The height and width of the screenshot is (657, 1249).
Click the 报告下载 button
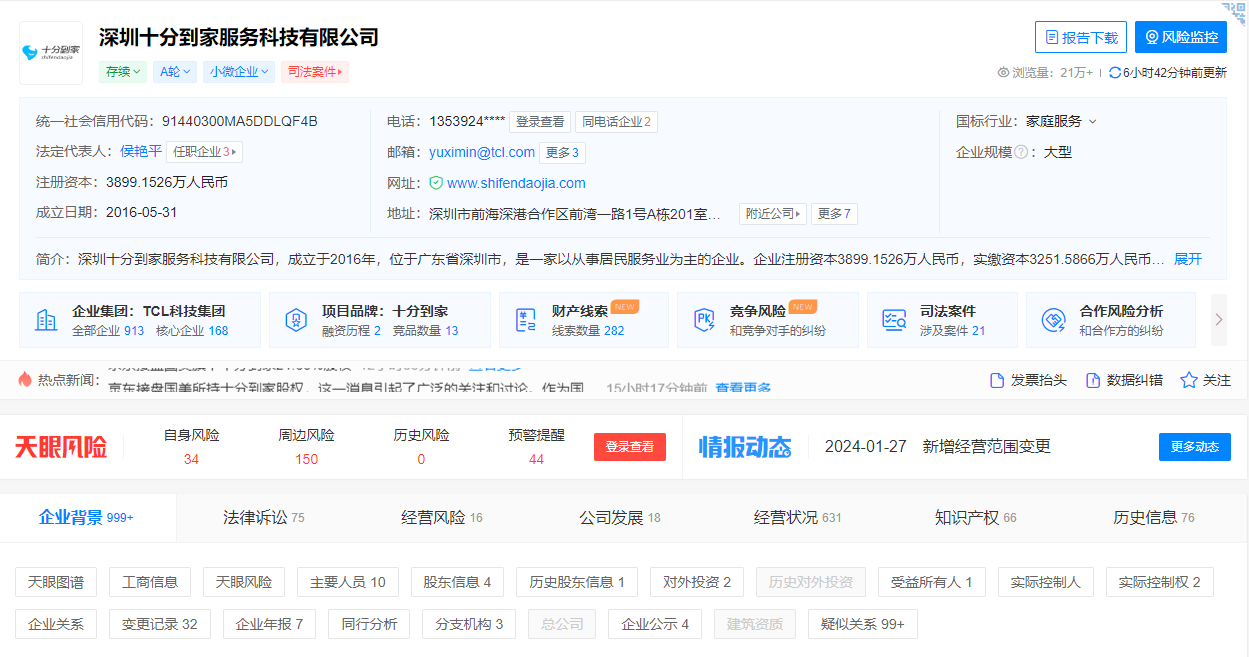click(x=1080, y=37)
